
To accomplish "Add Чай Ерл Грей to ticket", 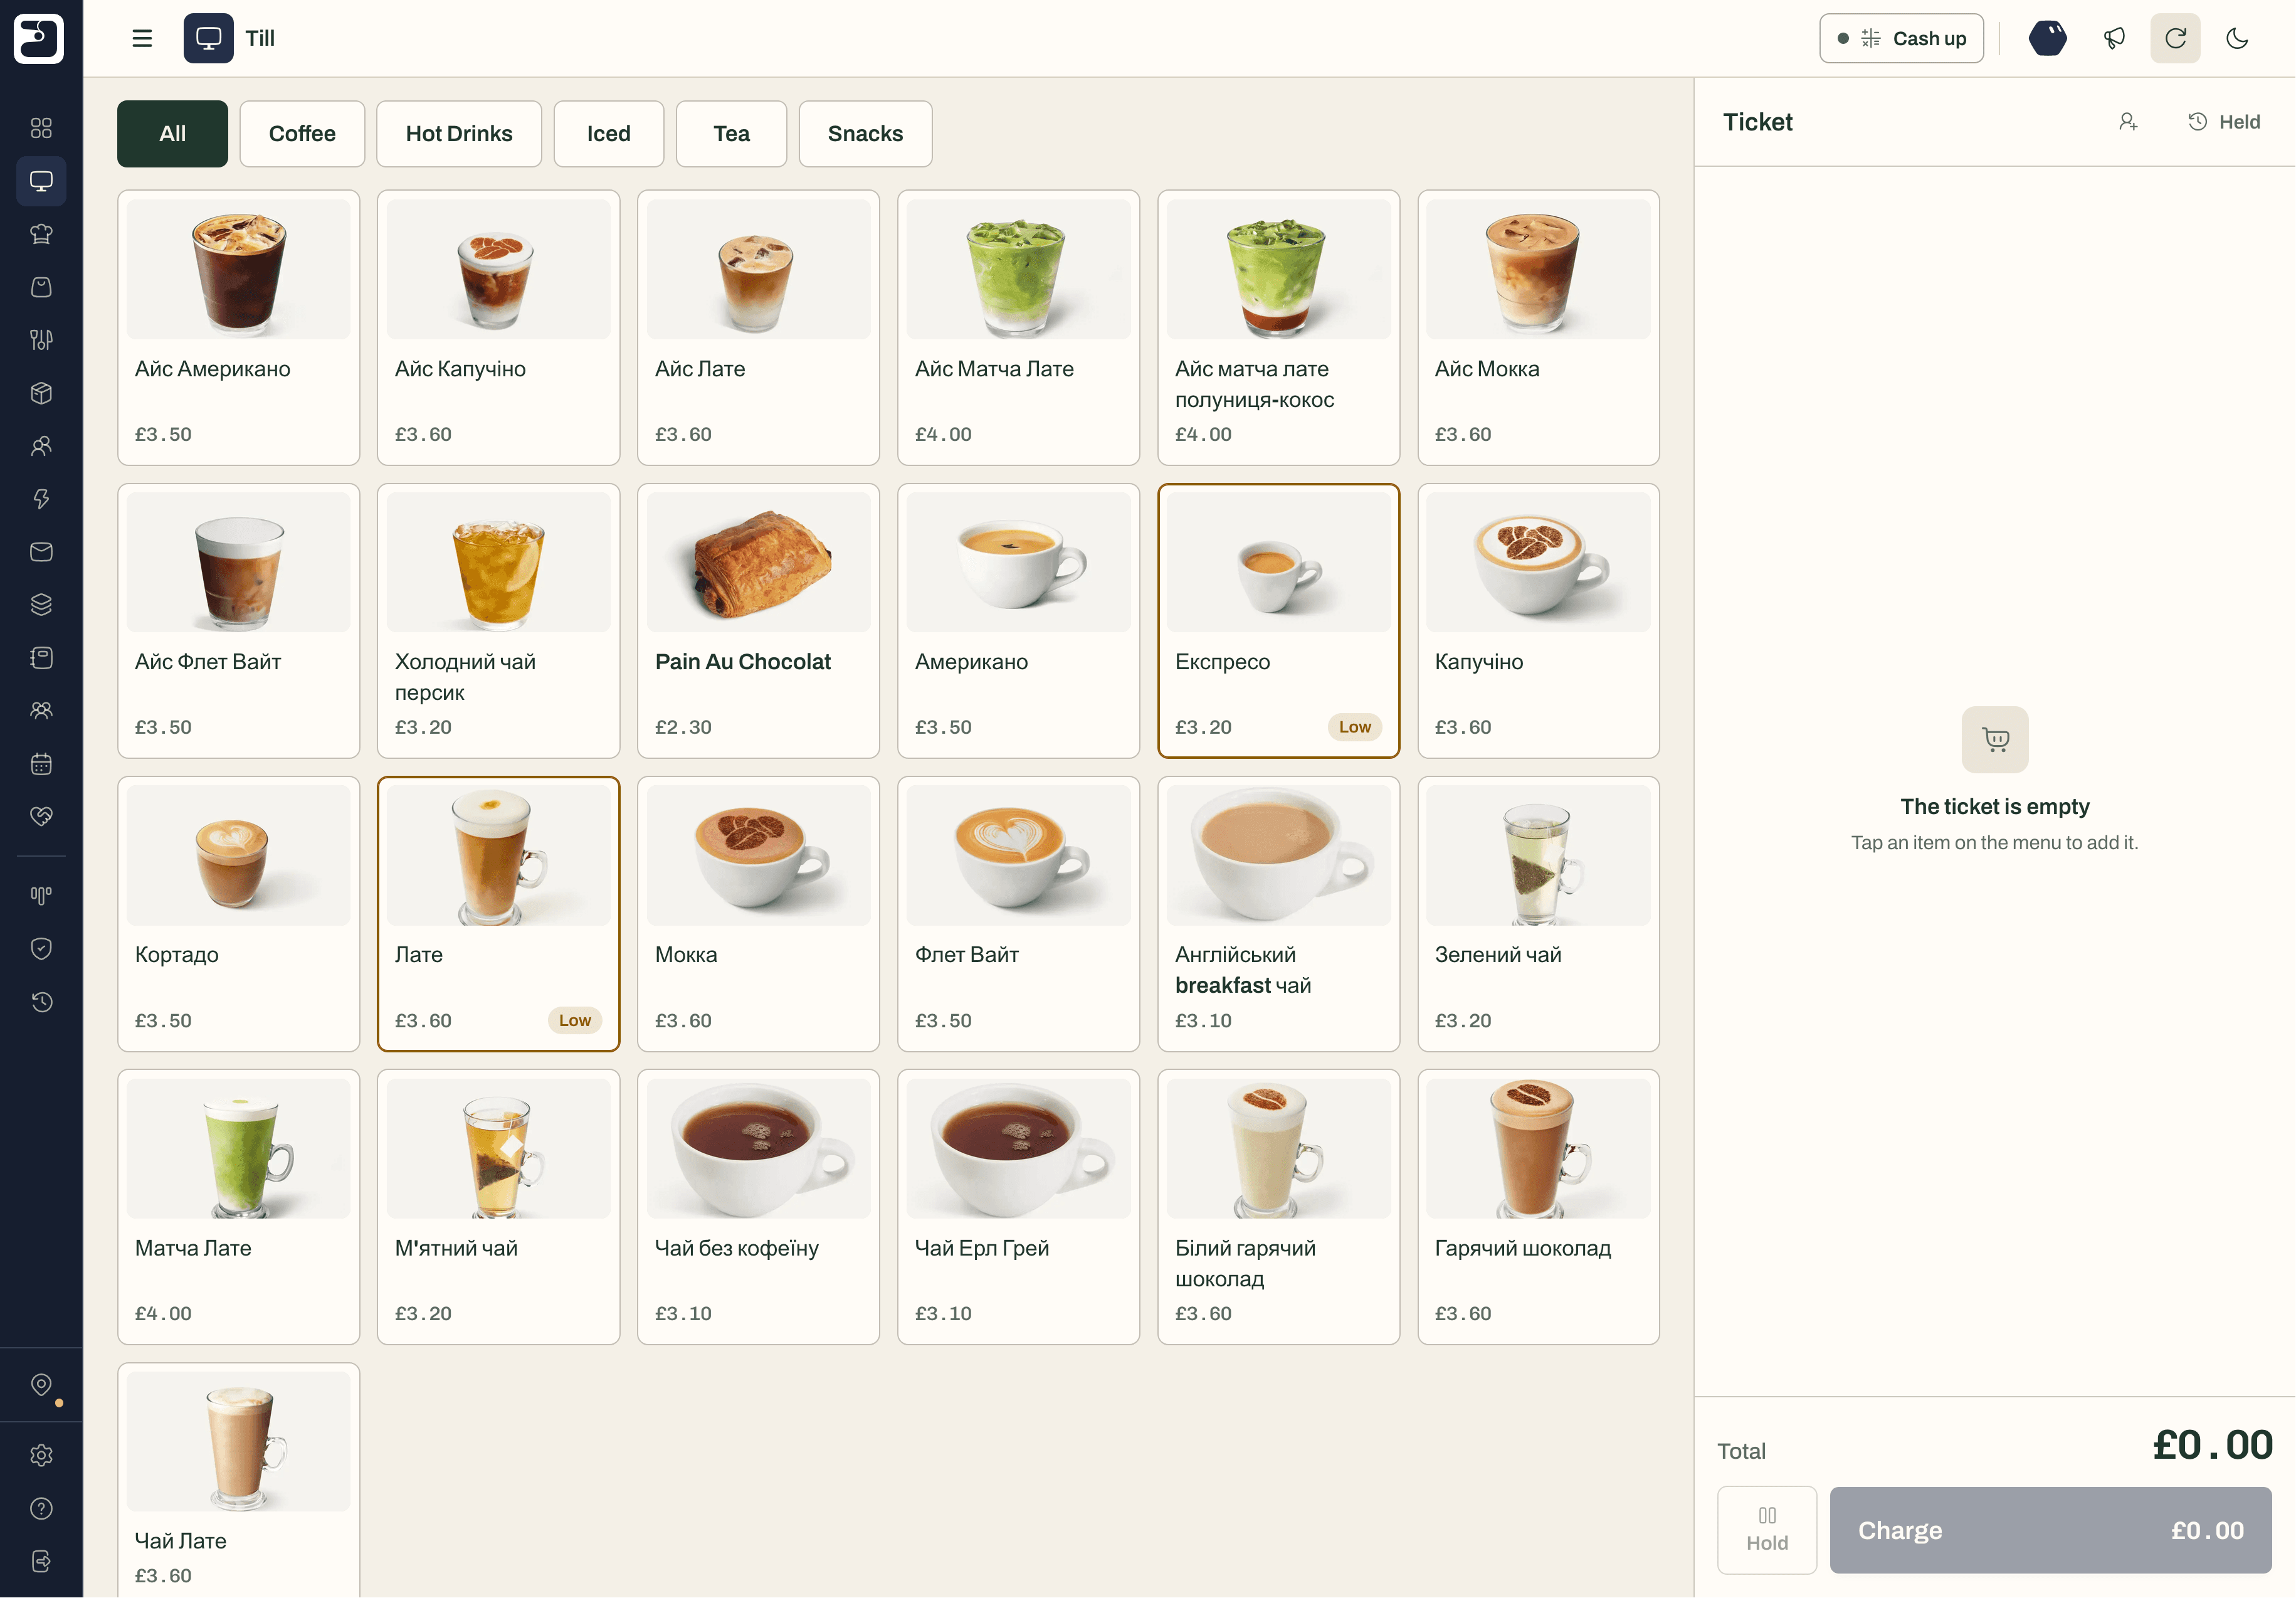I will point(1018,1207).
